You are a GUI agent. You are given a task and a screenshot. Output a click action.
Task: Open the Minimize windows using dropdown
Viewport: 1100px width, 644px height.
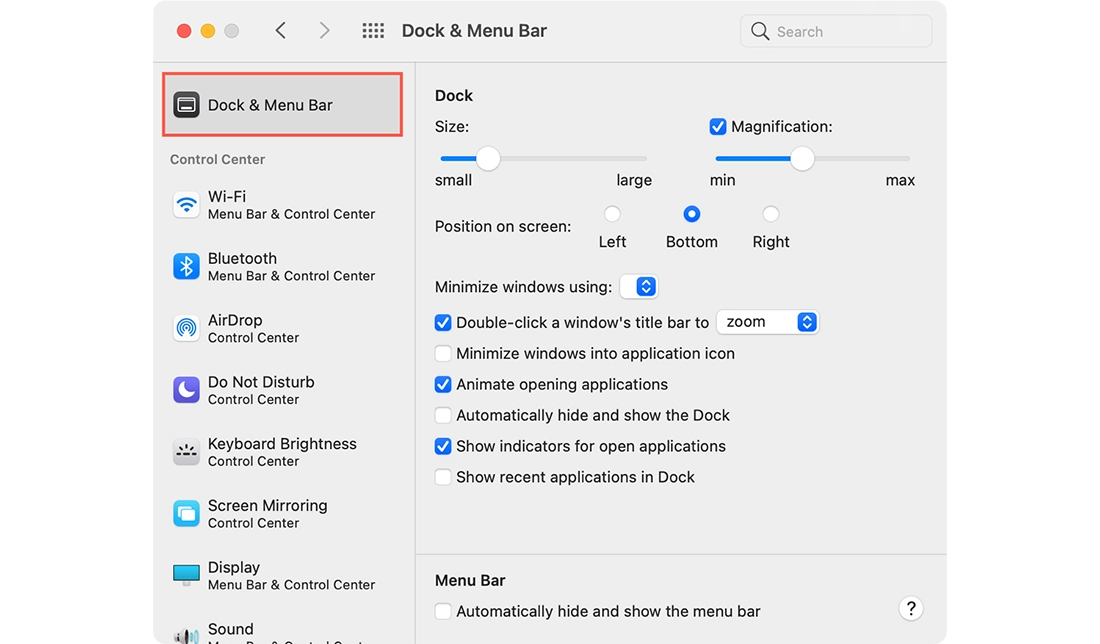coord(639,286)
